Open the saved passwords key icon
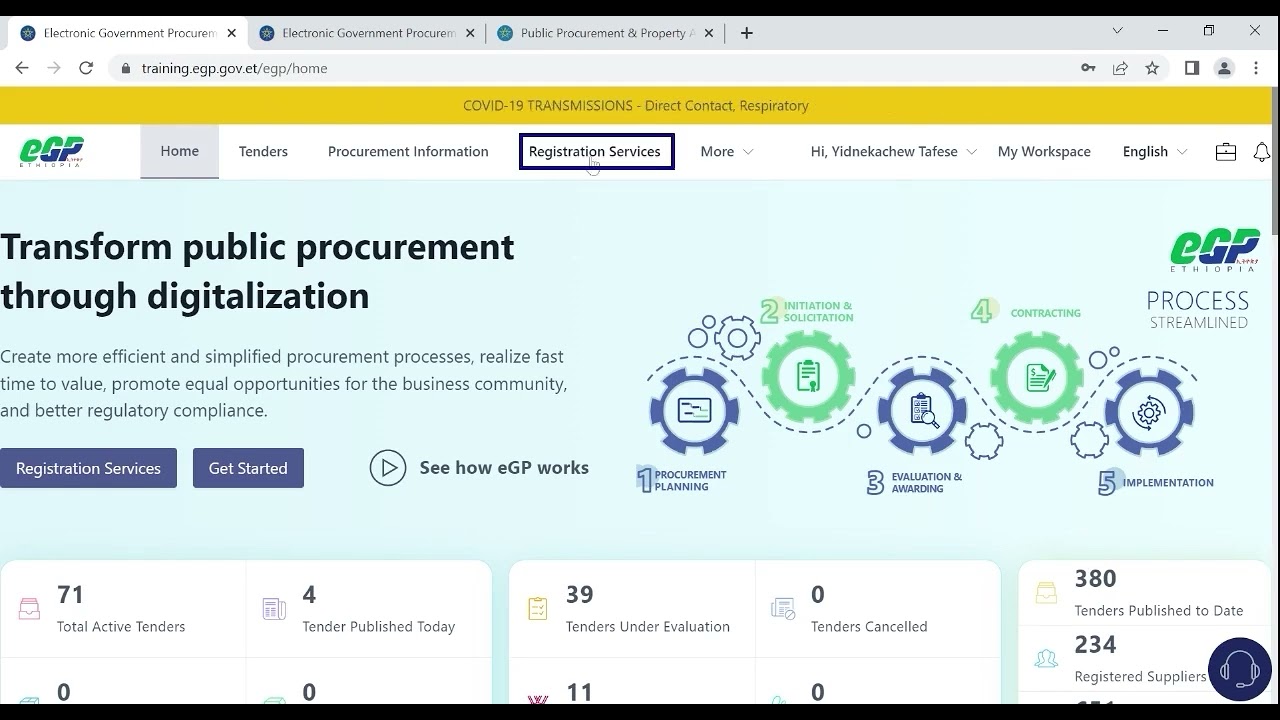The width and height of the screenshot is (1280, 720). point(1088,68)
